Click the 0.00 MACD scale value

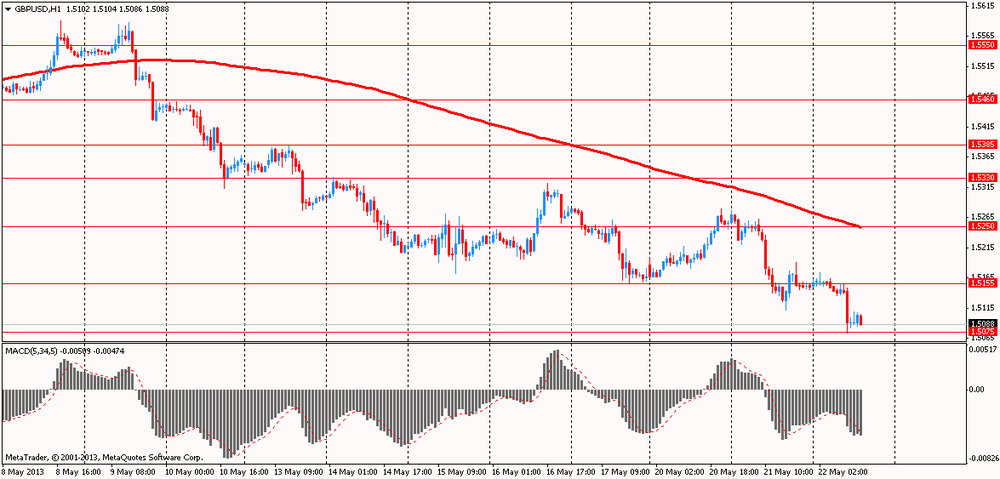coord(975,389)
